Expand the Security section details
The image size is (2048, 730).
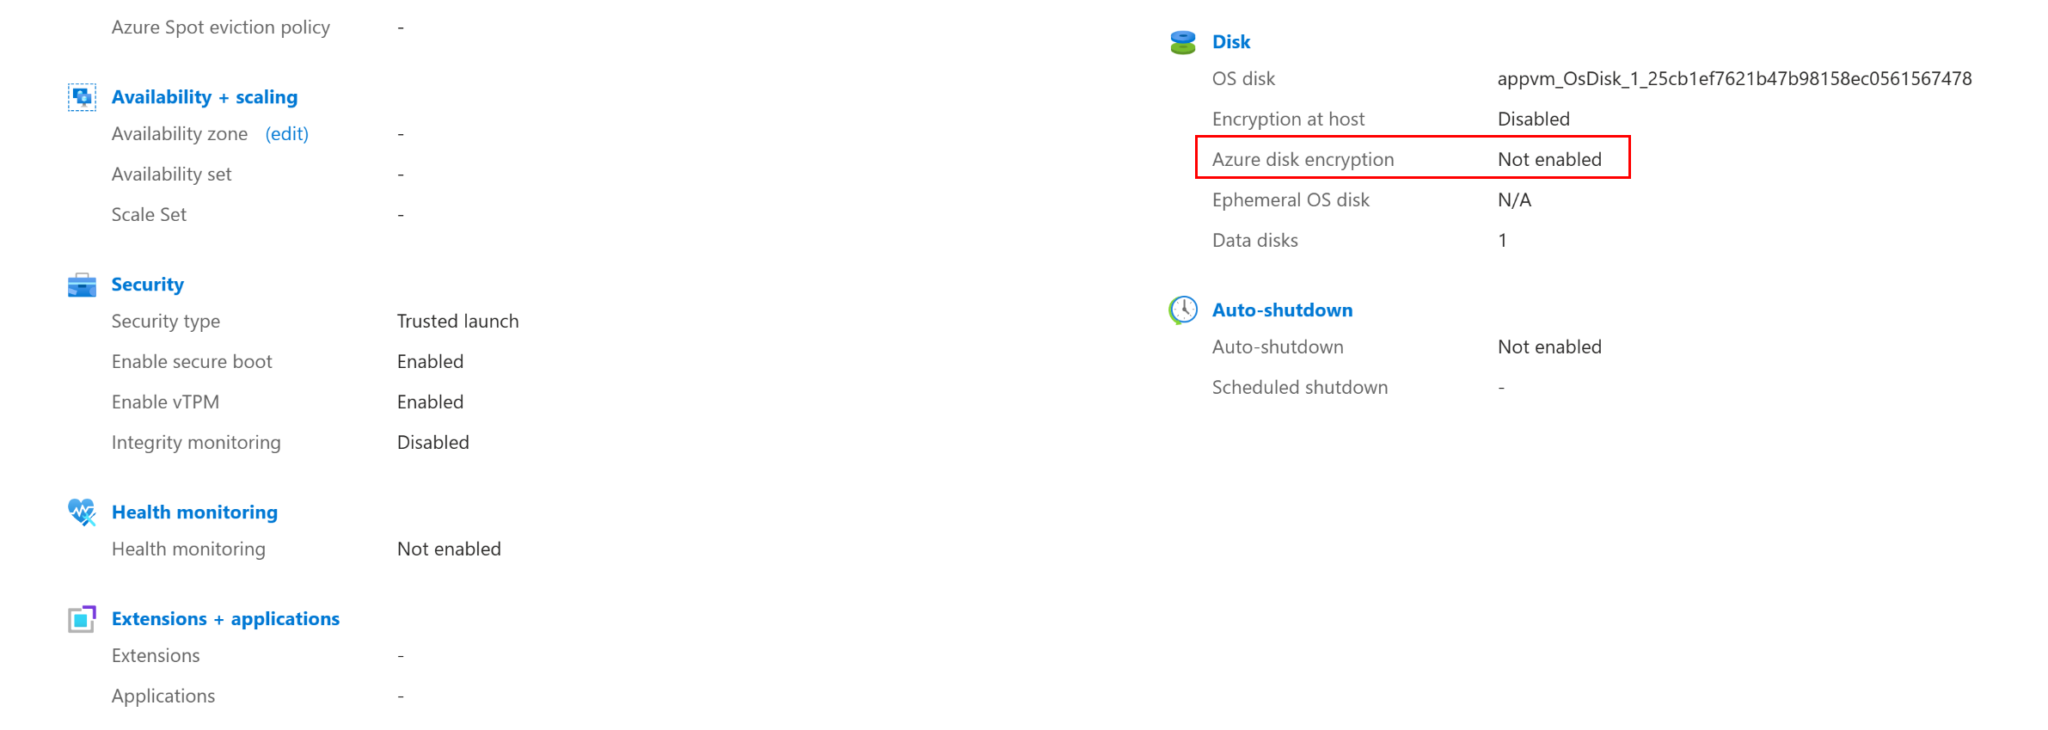pos(147,284)
